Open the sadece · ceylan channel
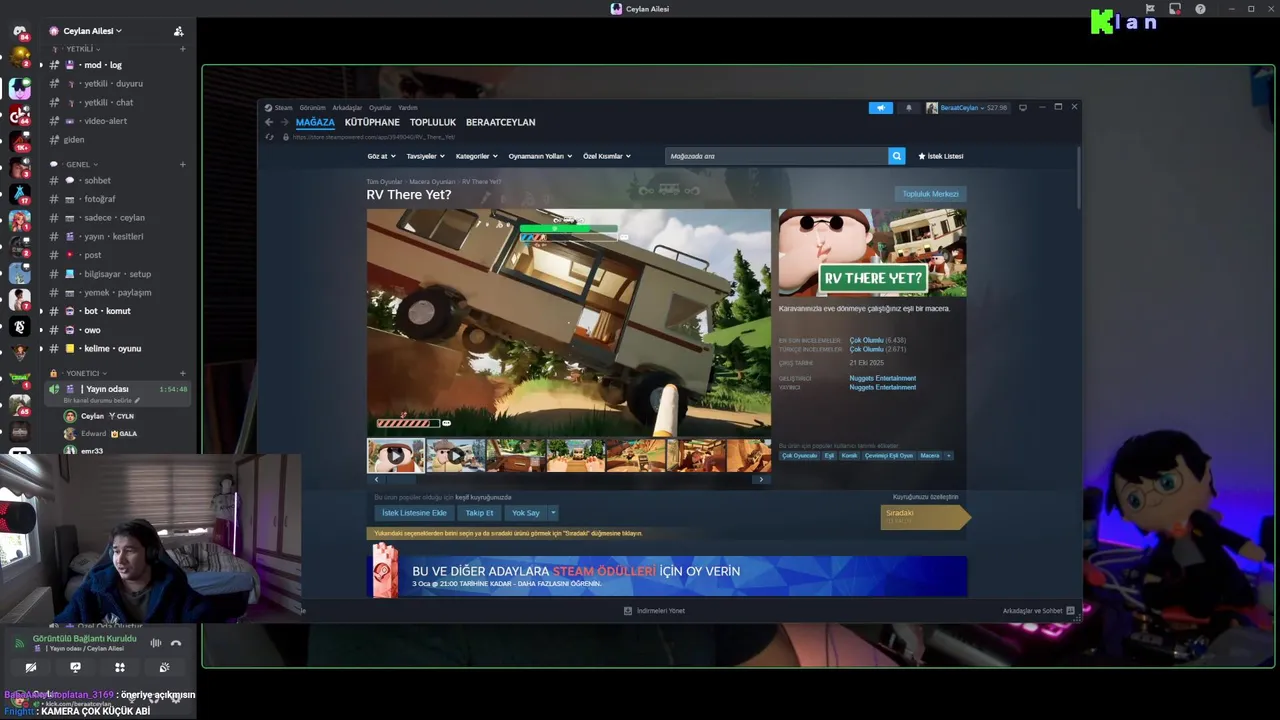This screenshot has height=720, width=1280. 116,218
